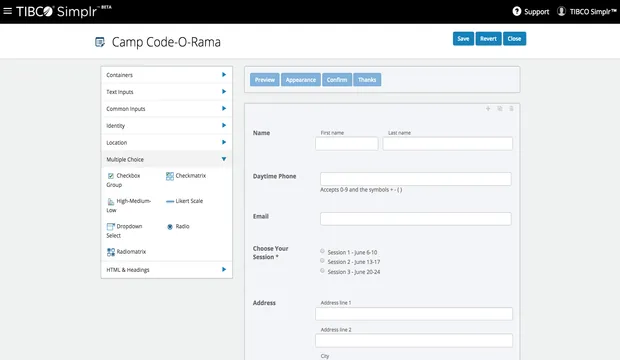Click into the Email input field

pyautogui.click(x=416, y=219)
